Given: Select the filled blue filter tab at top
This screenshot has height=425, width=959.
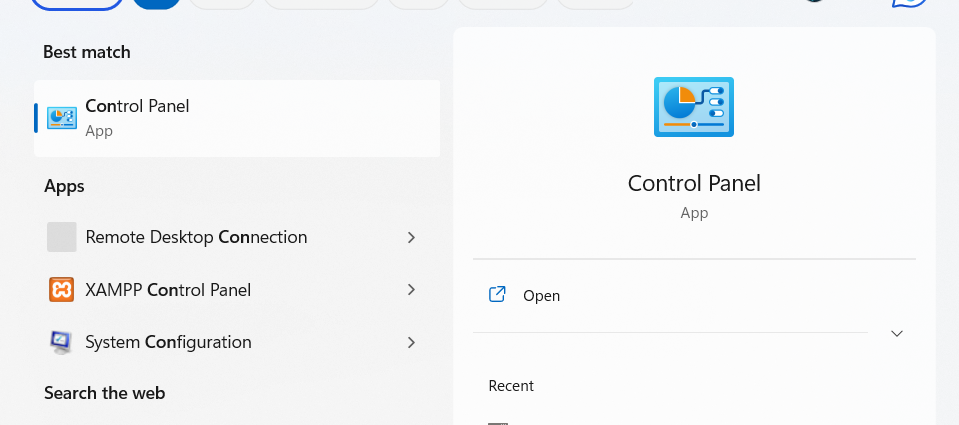Looking at the screenshot, I should (x=156, y=3).
